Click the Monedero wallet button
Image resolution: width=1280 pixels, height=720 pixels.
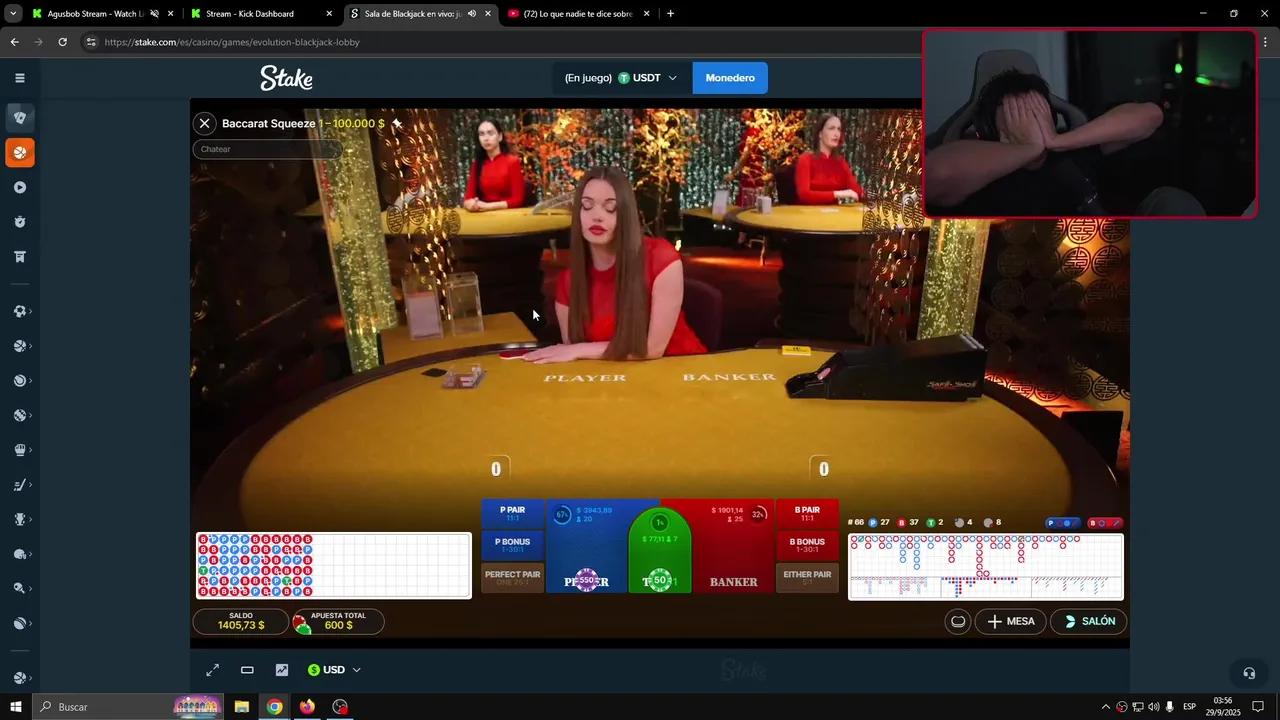pos(730,78)
